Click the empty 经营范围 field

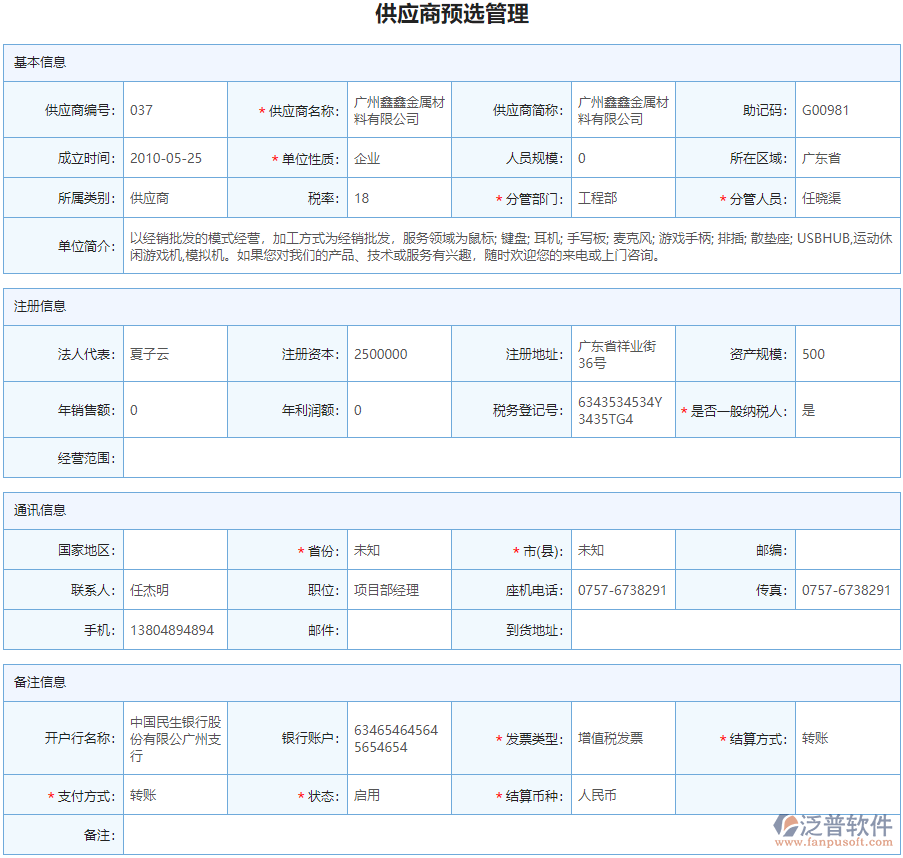pyautogui.click(x=500, y=458)
